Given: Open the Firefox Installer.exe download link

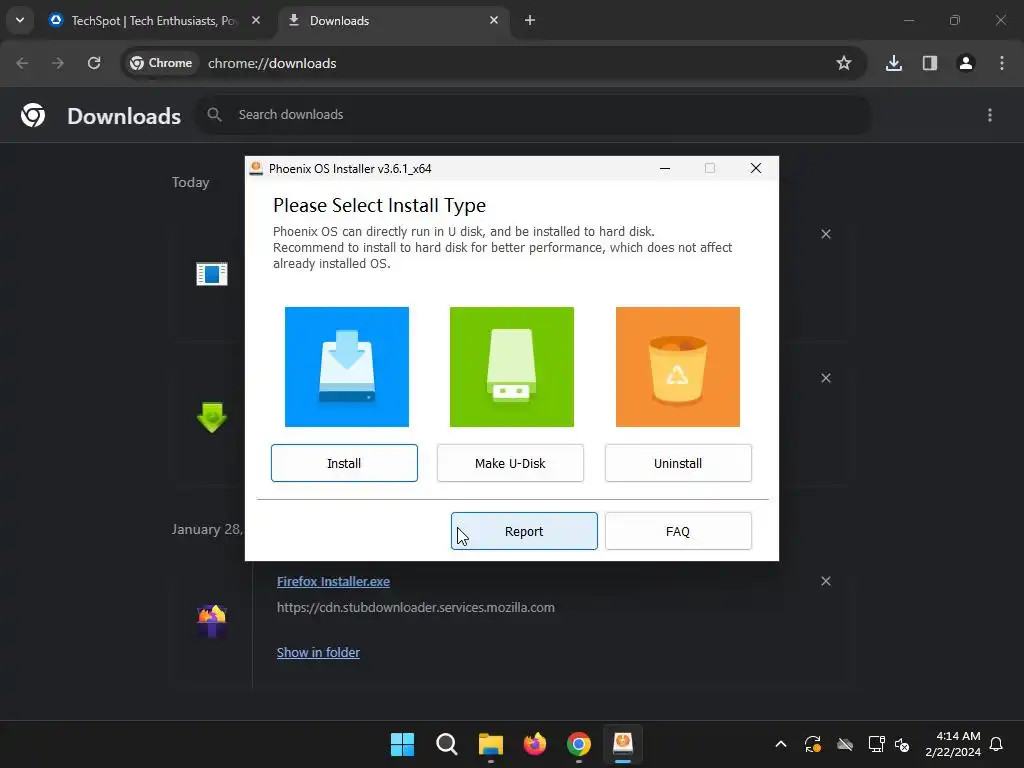Looking at the screenshot, I should [x=333, y=581].
